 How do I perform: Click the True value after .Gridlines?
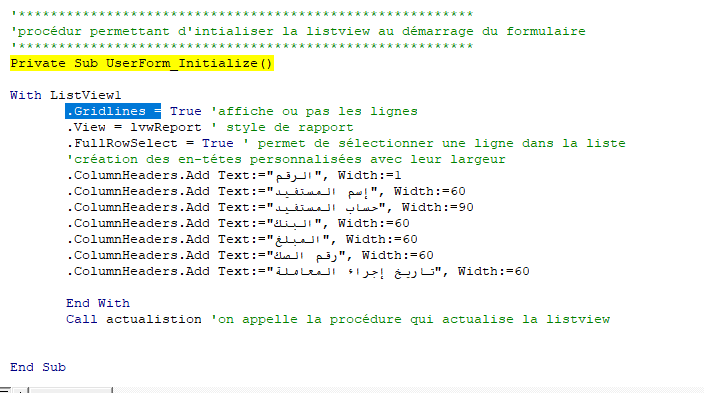point(185,111)
